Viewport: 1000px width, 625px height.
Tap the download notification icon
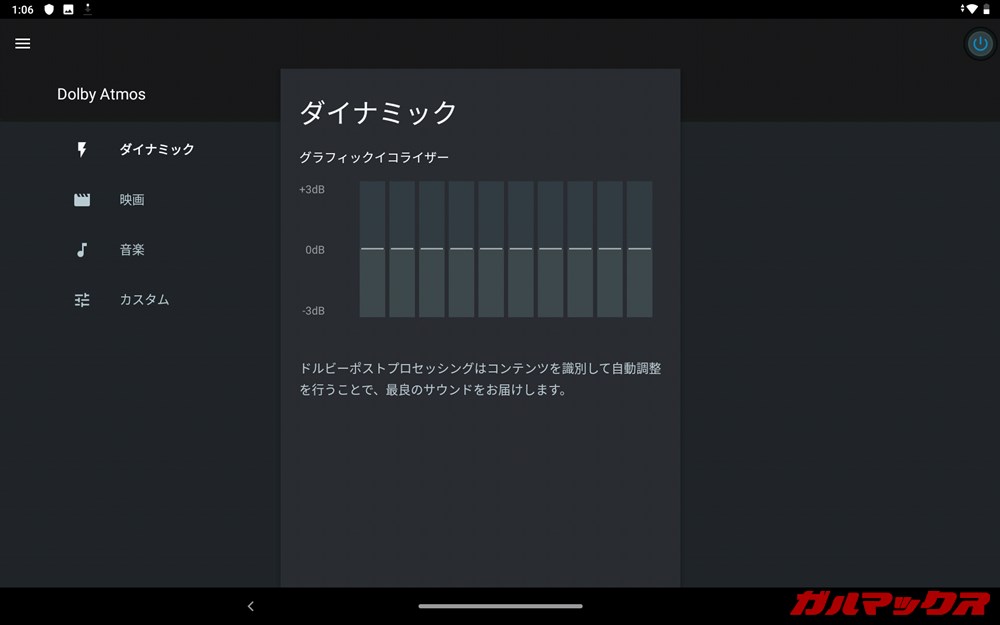(x=86, y=9)
